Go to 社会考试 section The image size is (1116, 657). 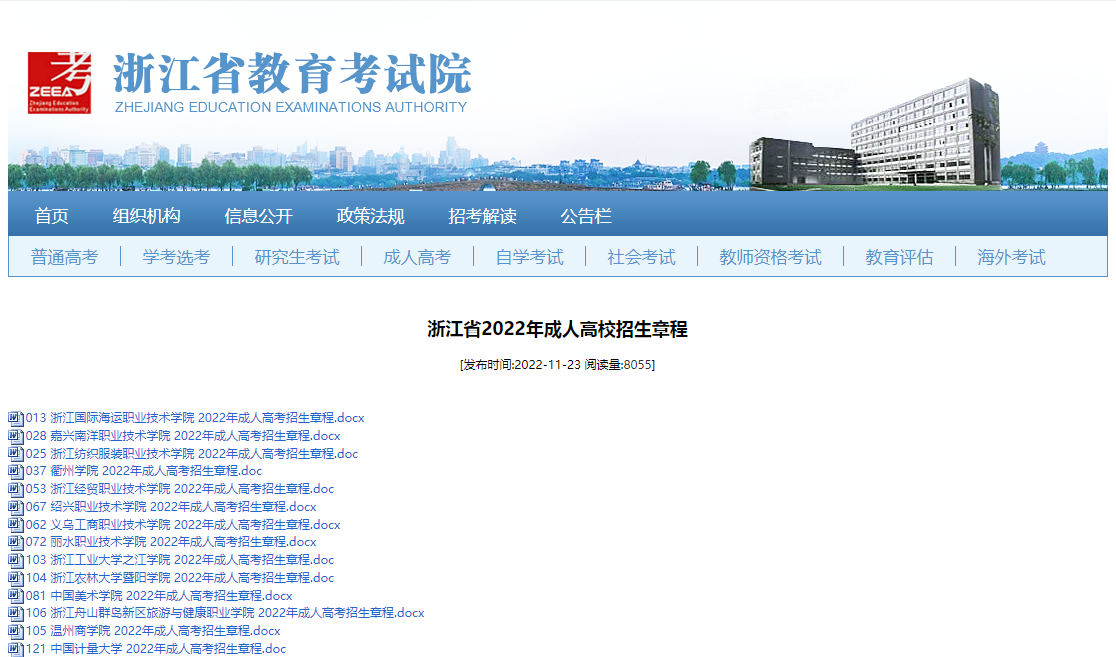coord(641,257)
